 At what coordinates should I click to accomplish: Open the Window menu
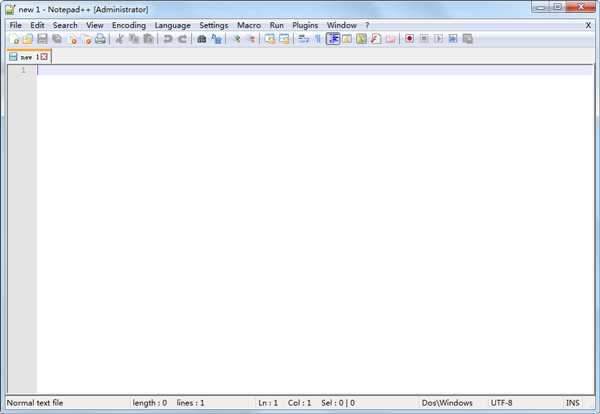(341, 25)
